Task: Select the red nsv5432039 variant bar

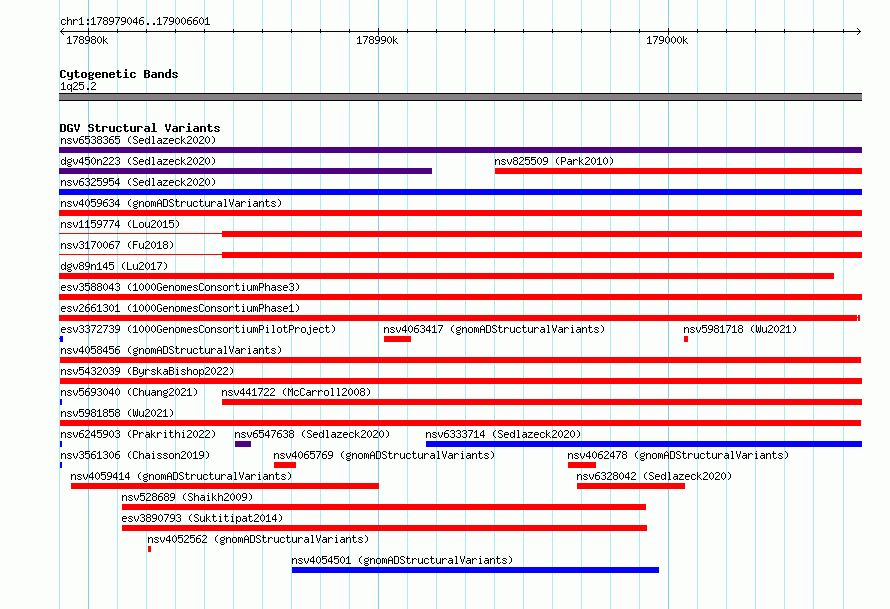Action: 460,381
